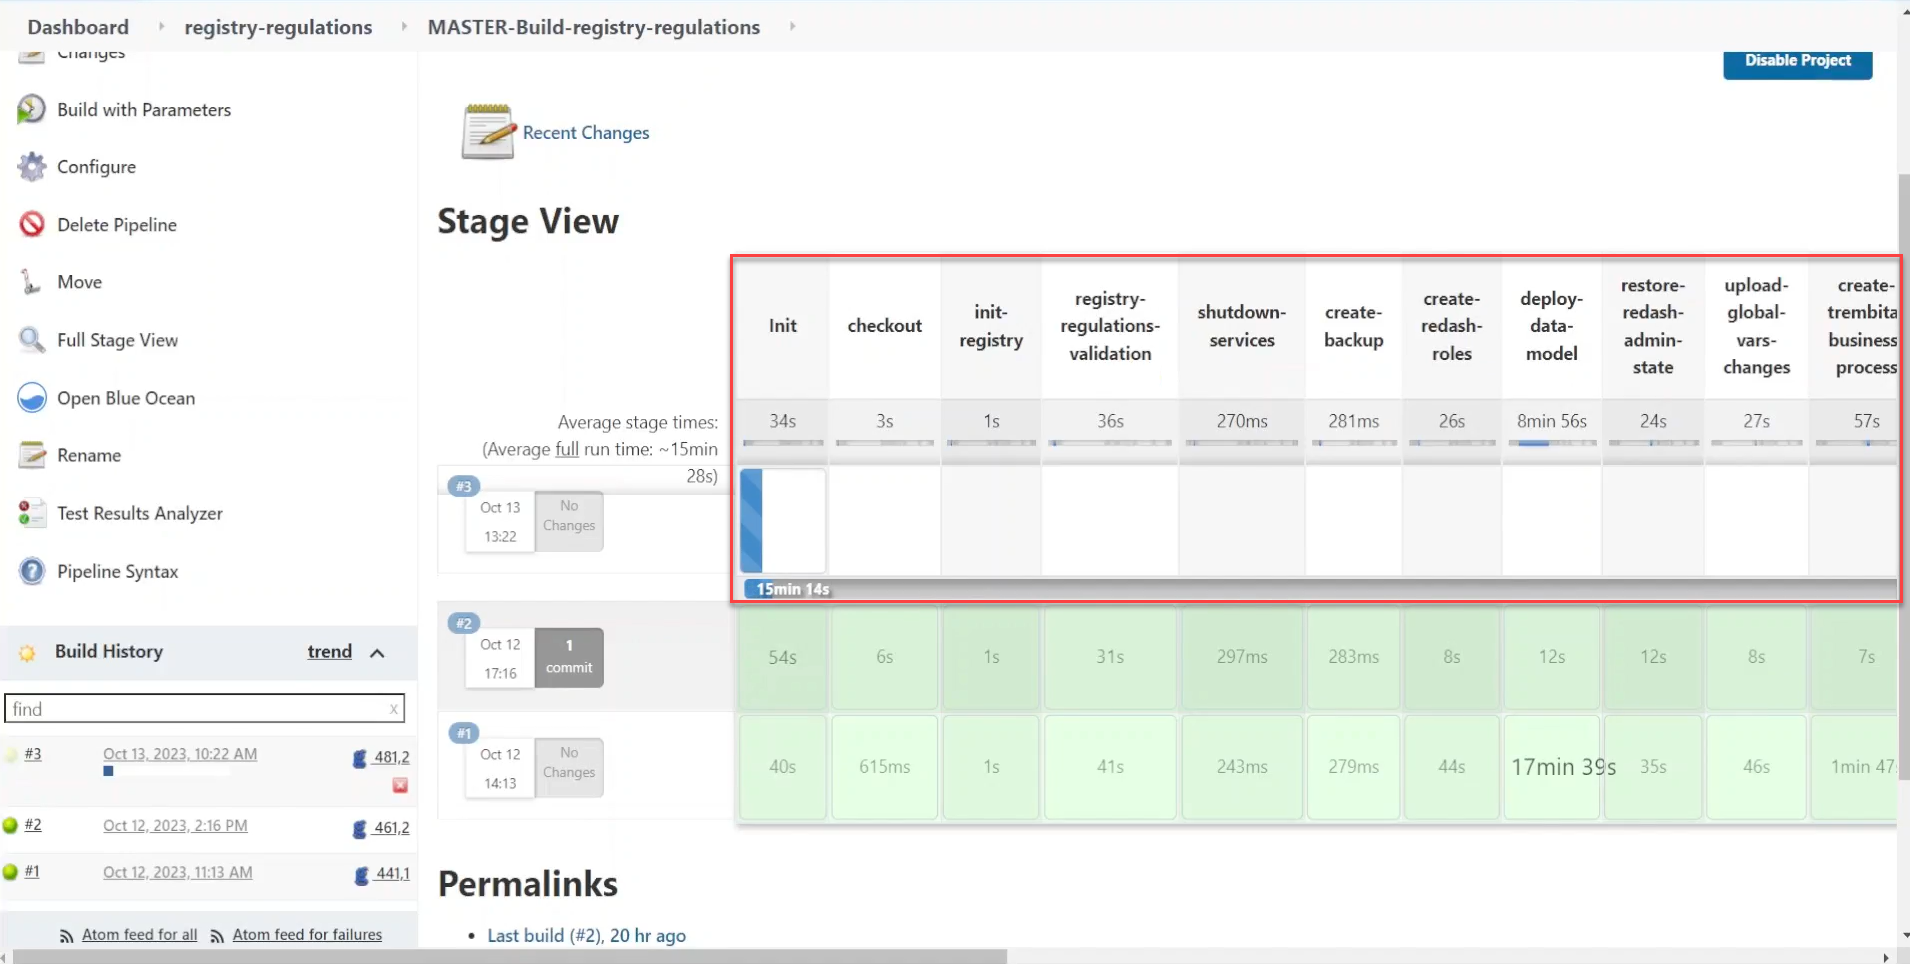Click the Recent Changes notepad icon

[488, 132]
